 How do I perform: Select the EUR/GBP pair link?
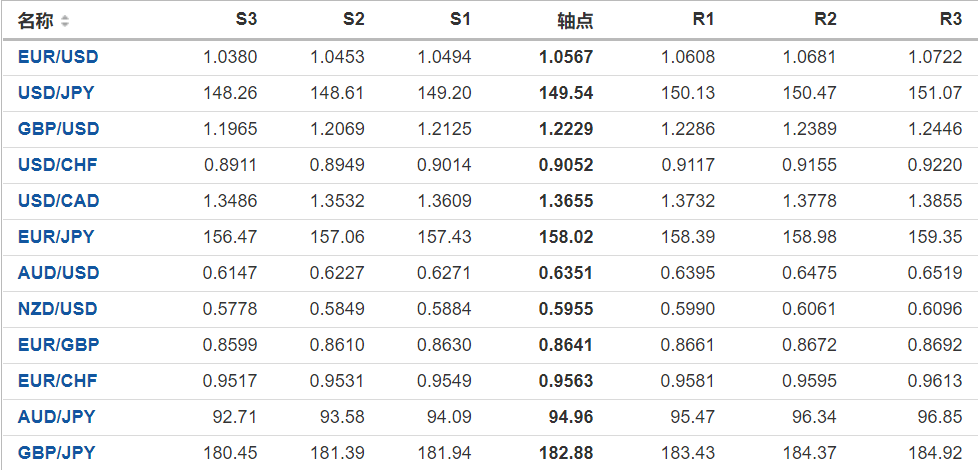tap(58, 345)
